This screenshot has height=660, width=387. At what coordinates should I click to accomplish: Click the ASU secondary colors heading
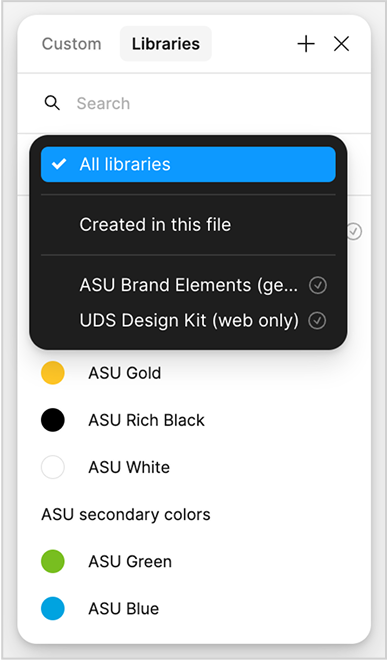pos(125,514)
